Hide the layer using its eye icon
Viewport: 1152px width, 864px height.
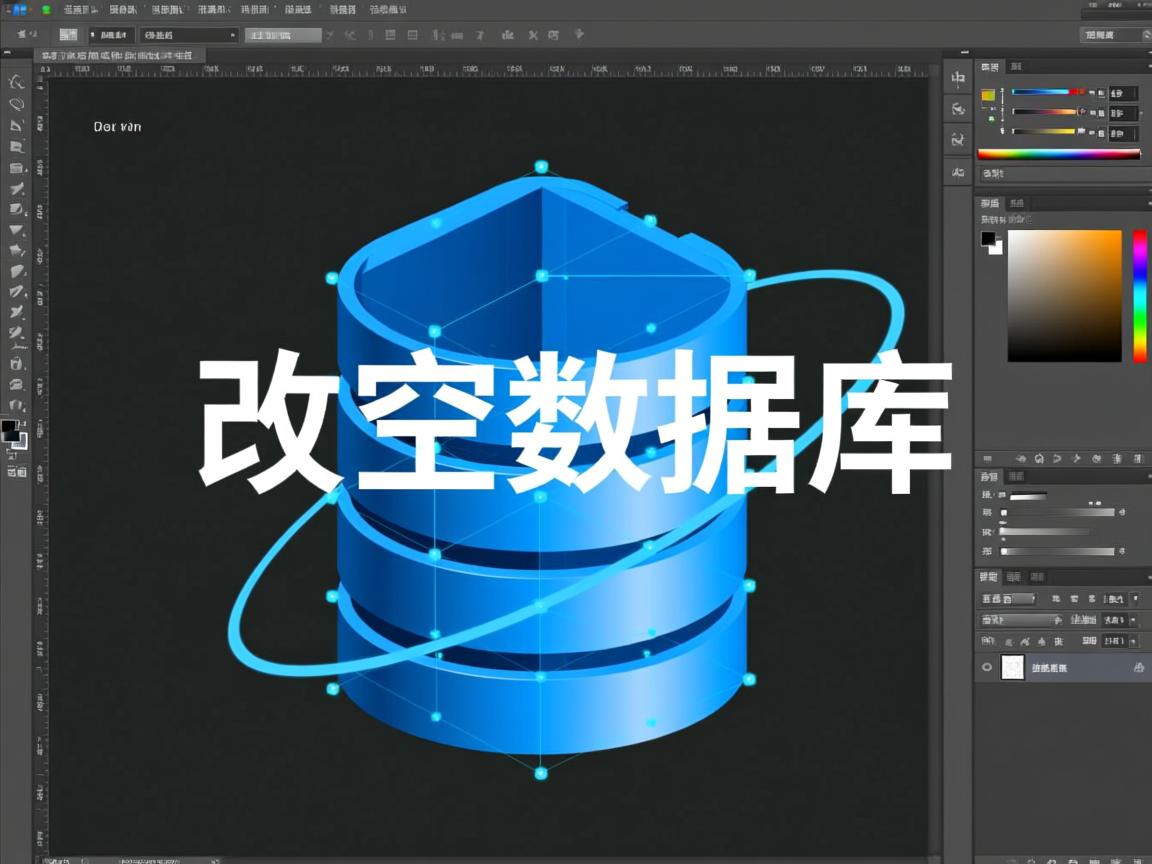(987, 667)
